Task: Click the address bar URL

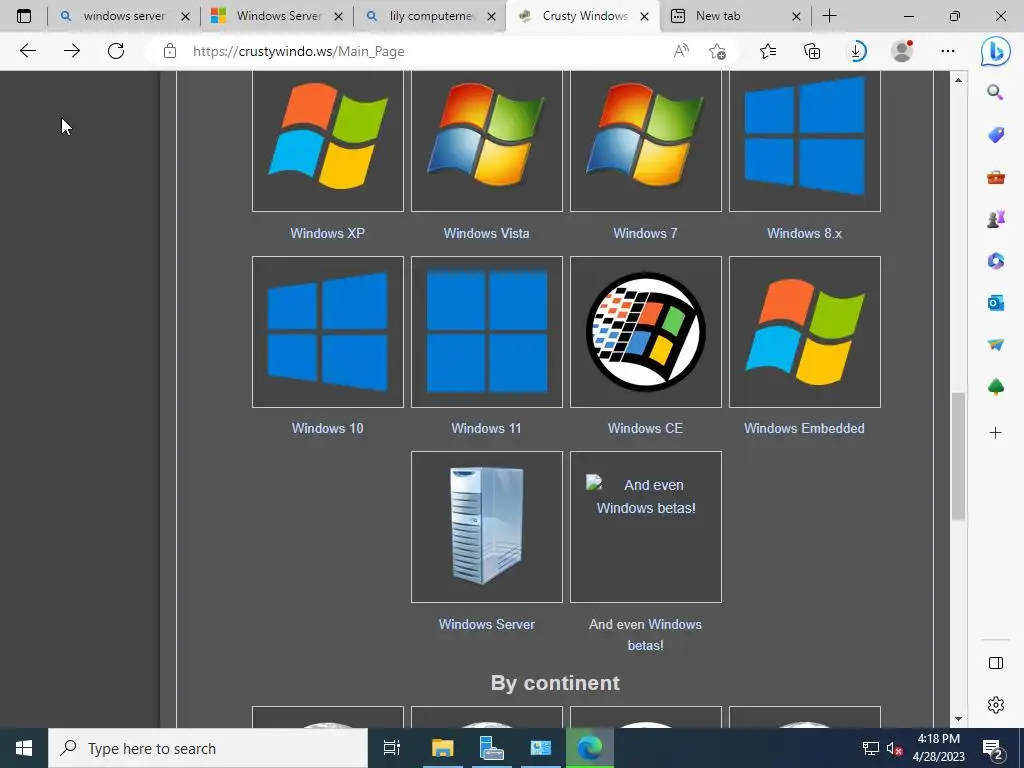Action: tap(298, 51)
